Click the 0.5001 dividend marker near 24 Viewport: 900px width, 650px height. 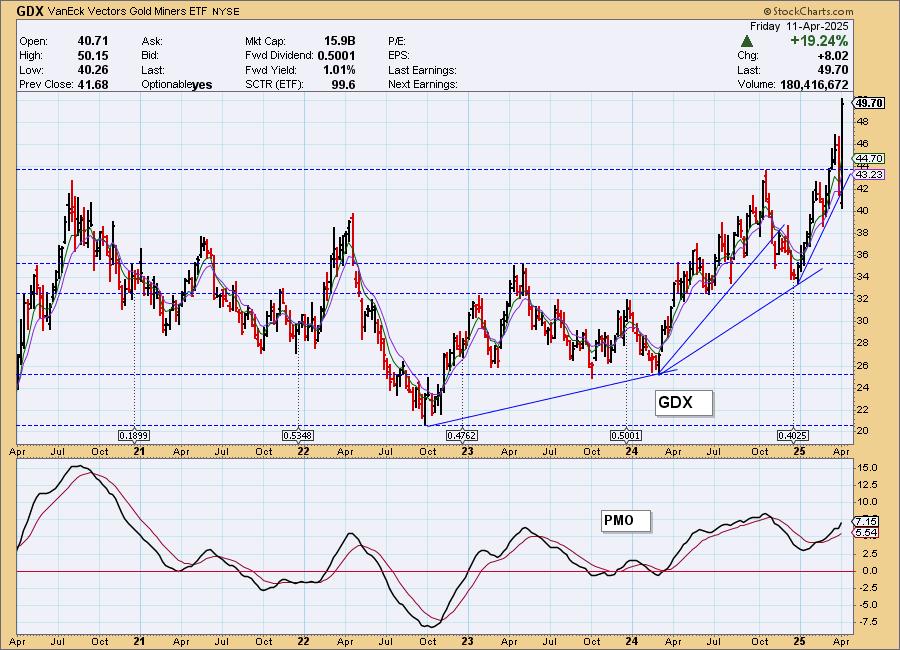point(626,436)
